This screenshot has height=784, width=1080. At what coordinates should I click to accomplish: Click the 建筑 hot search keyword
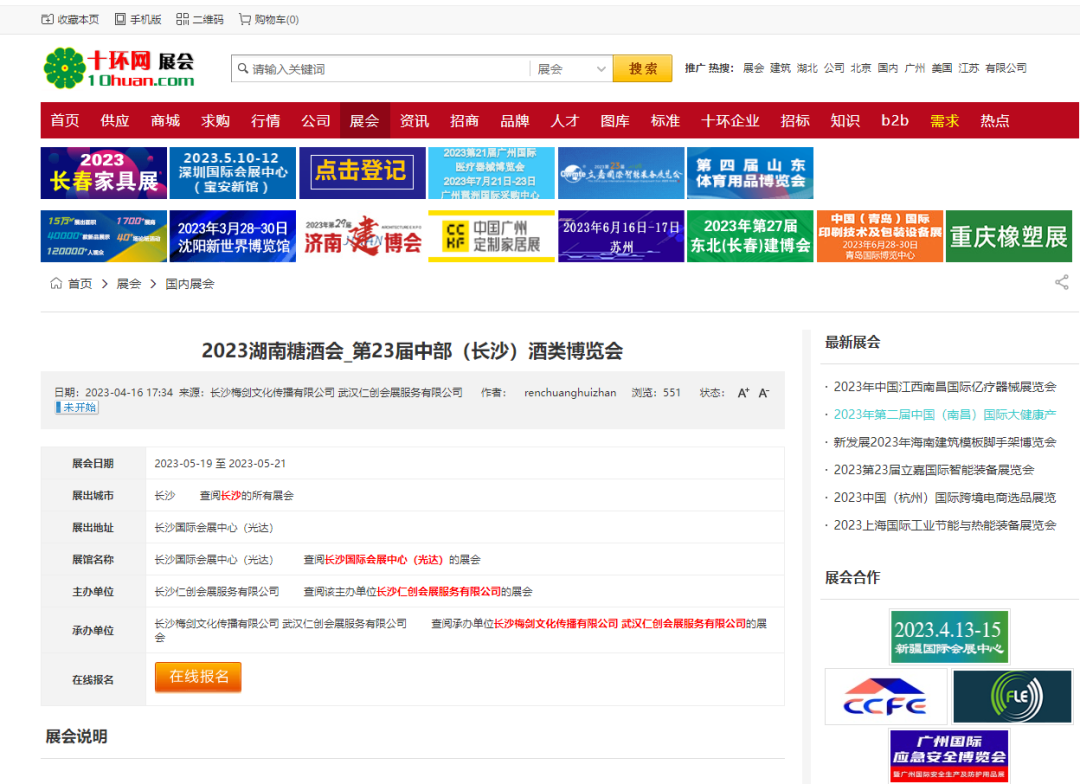(x=780, y=68)
